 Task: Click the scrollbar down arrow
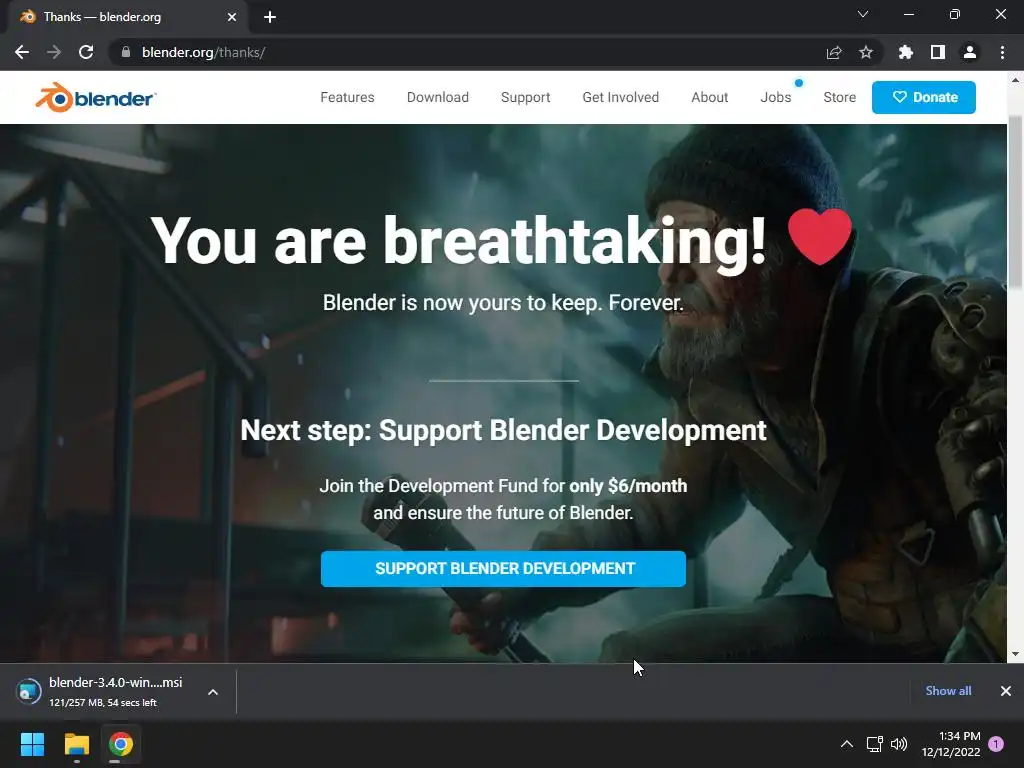1015,654
